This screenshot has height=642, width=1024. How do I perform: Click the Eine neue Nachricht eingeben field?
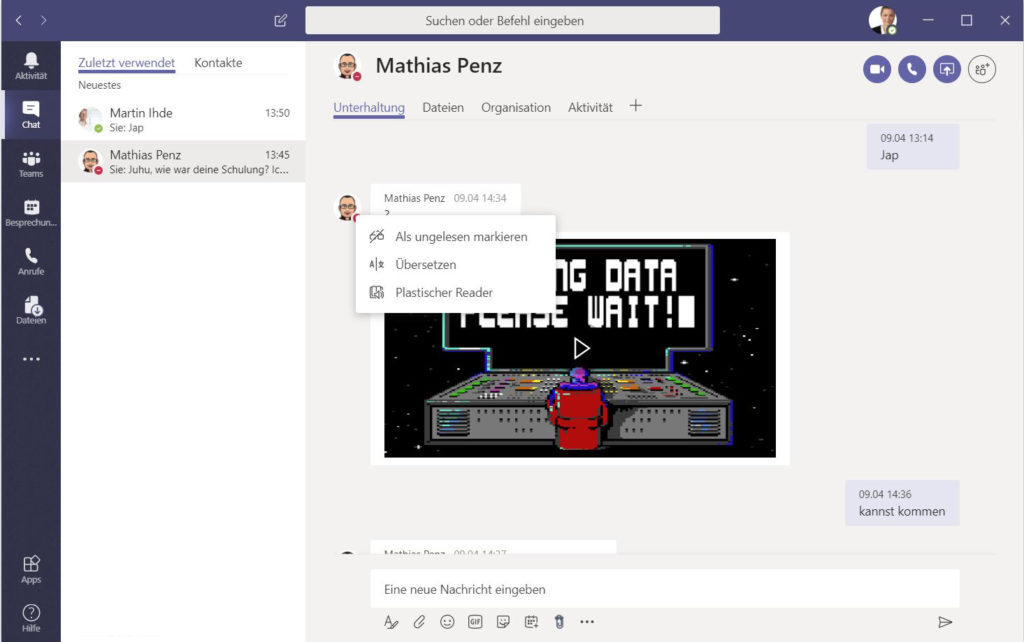click(665, 589)
